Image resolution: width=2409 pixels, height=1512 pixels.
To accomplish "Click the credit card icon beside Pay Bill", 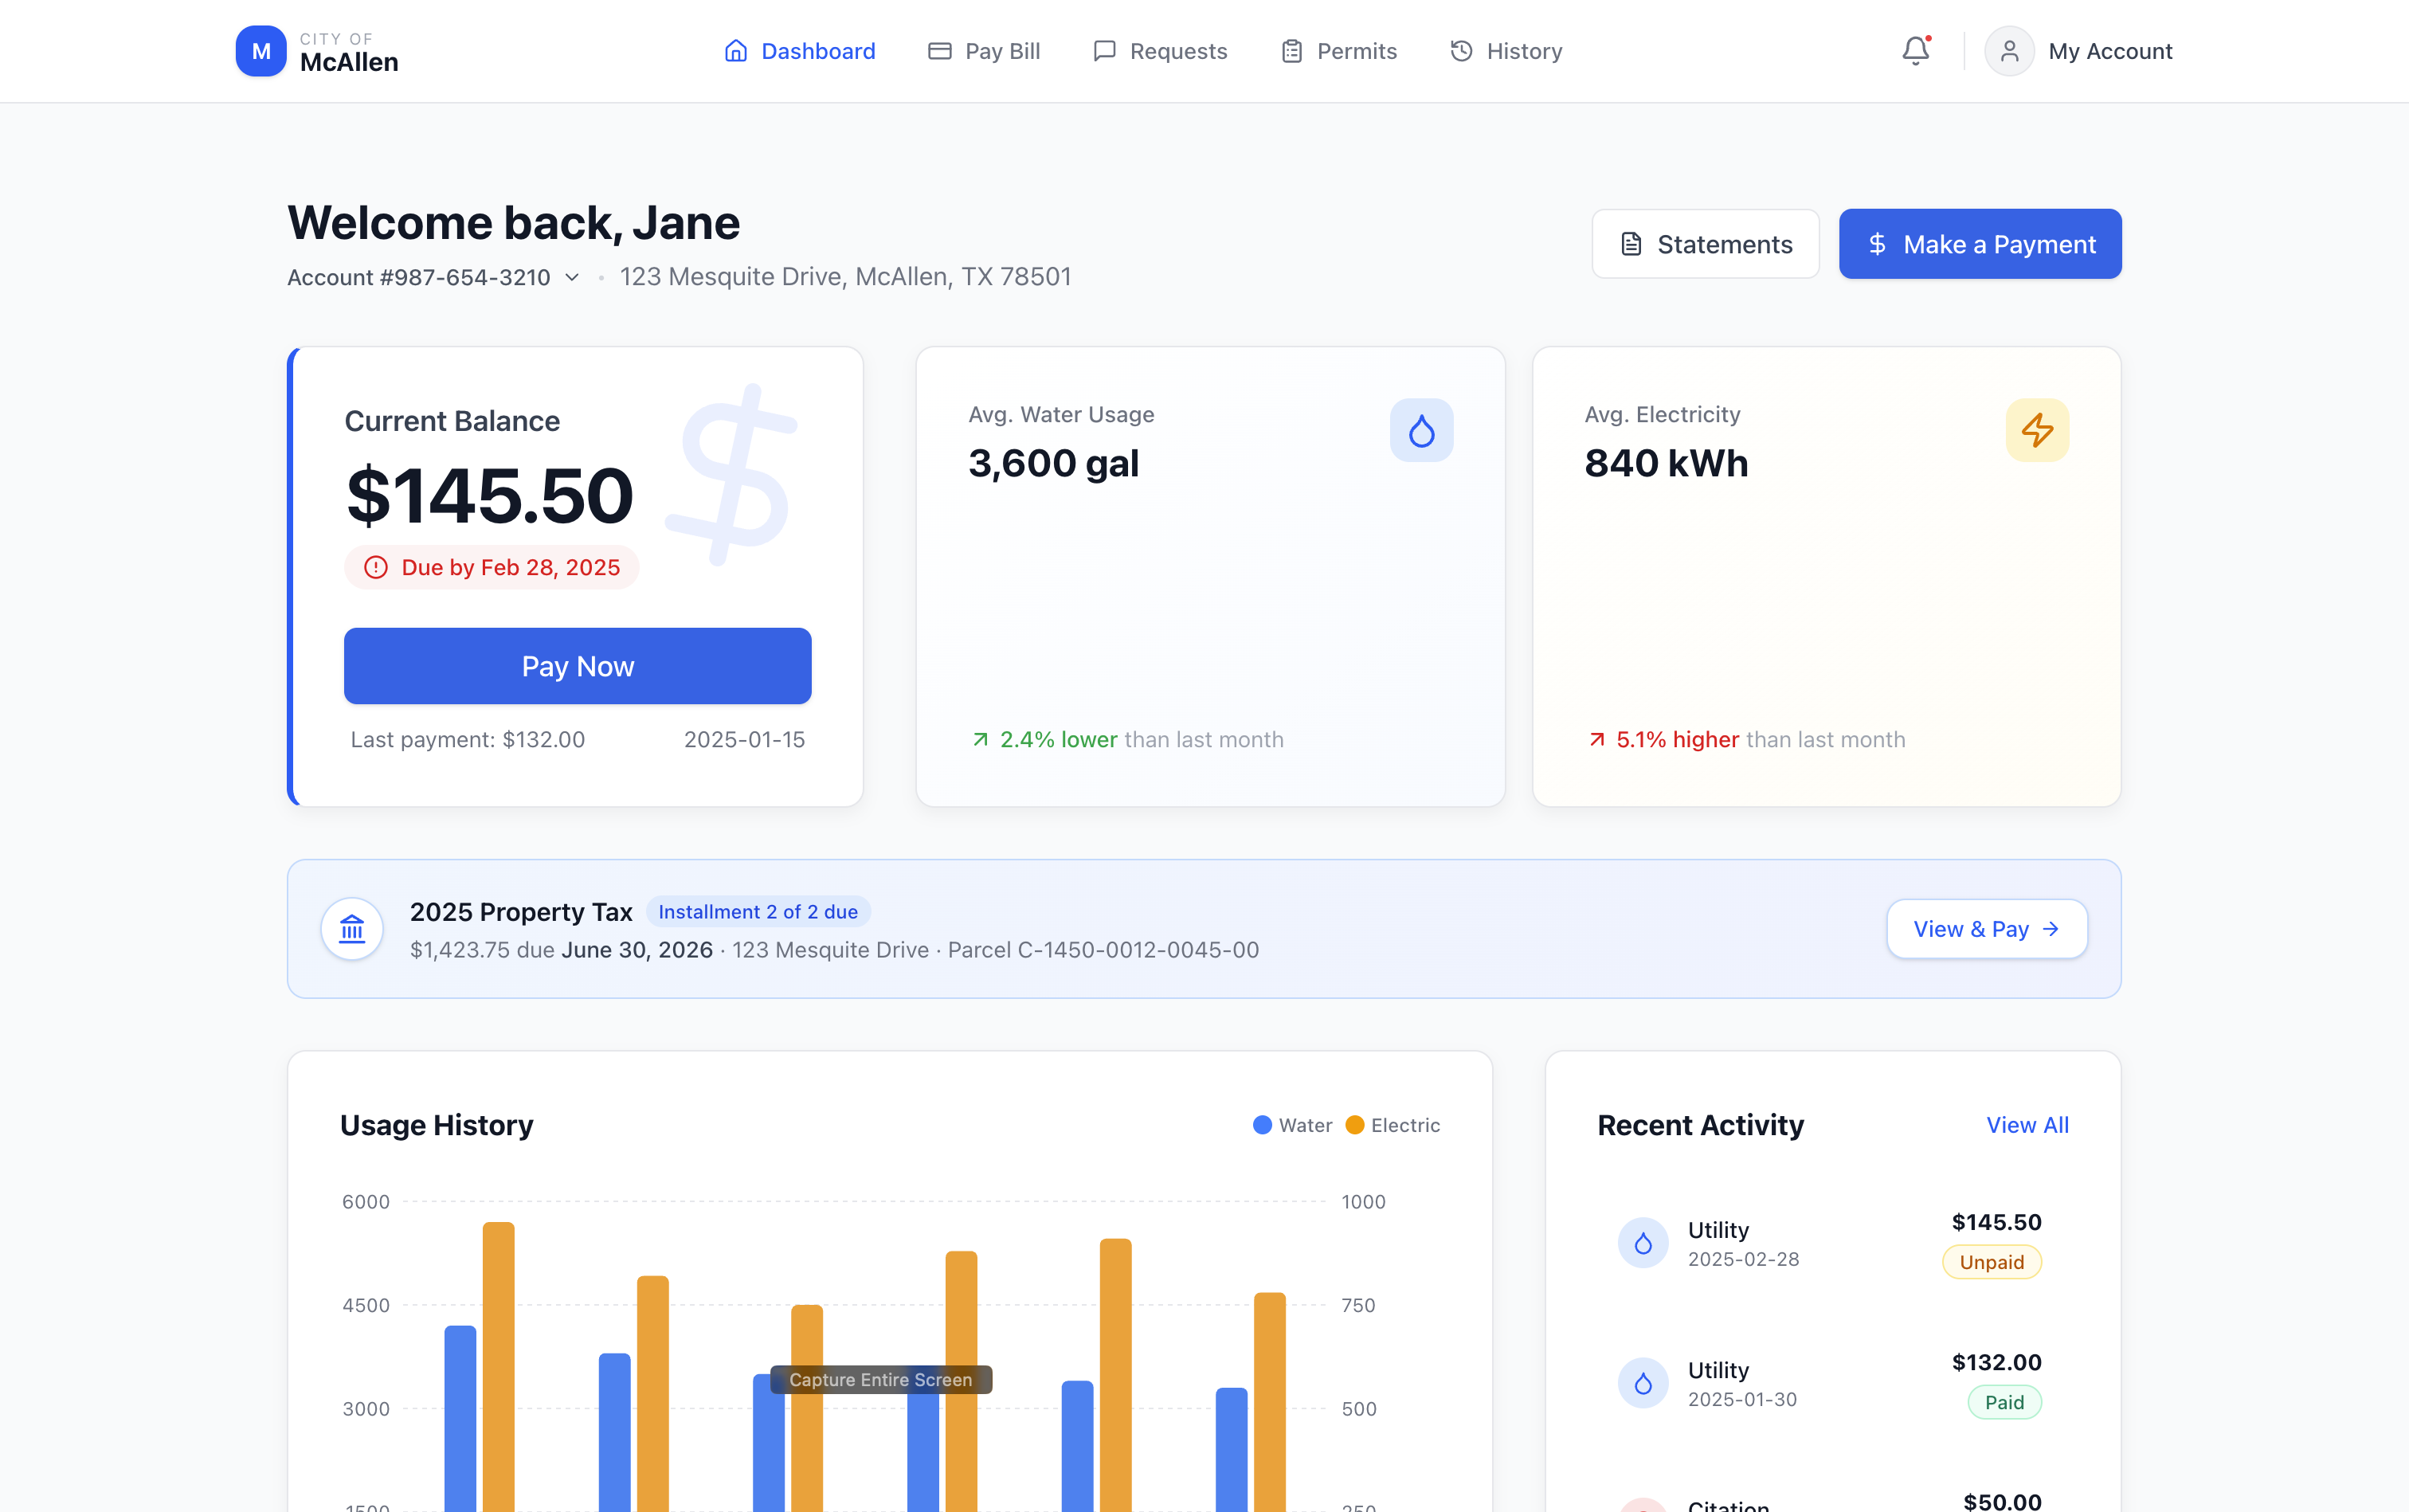I will (940, 51).
